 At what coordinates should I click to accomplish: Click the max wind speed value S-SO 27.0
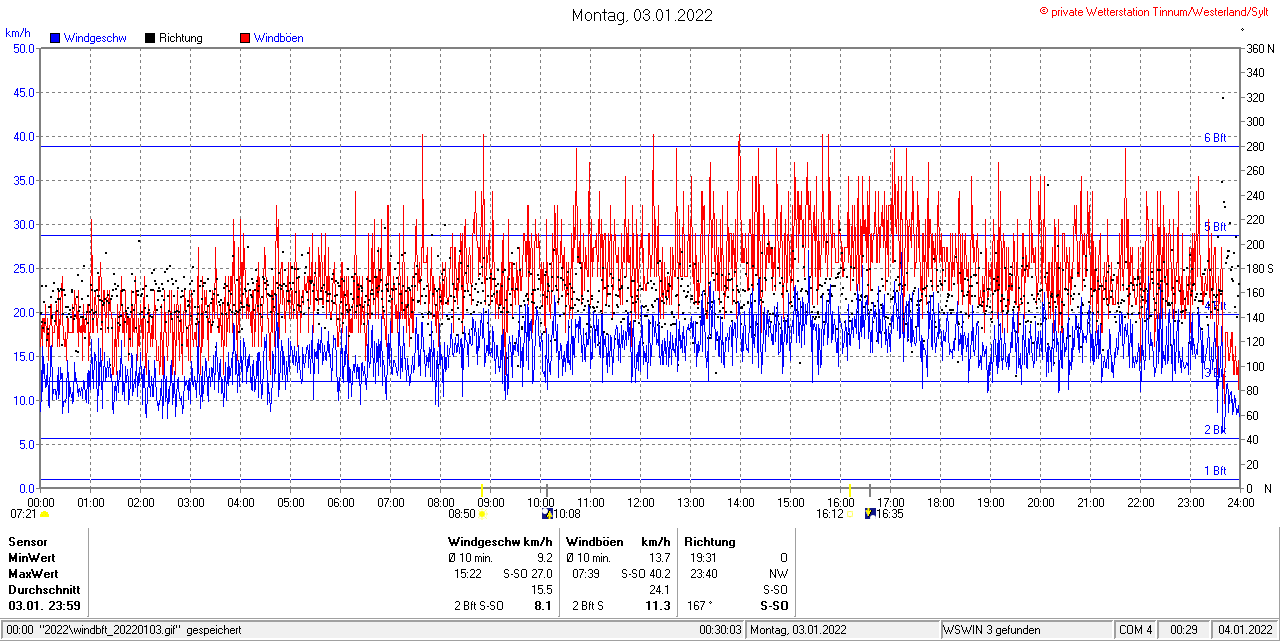click(x=527, y=574)
